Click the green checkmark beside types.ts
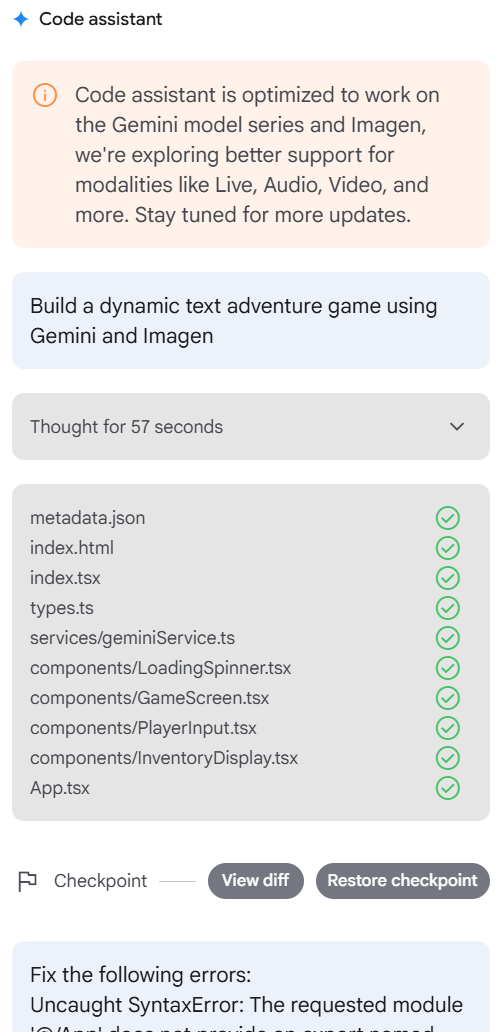Viewport: 499px width, 1032px height. (x=448, y=608)
